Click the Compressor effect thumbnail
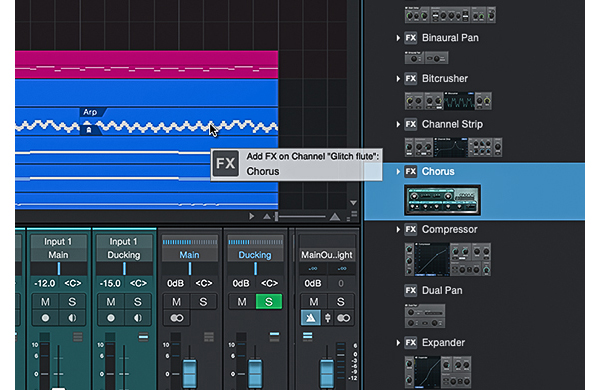 coord(448,259)
